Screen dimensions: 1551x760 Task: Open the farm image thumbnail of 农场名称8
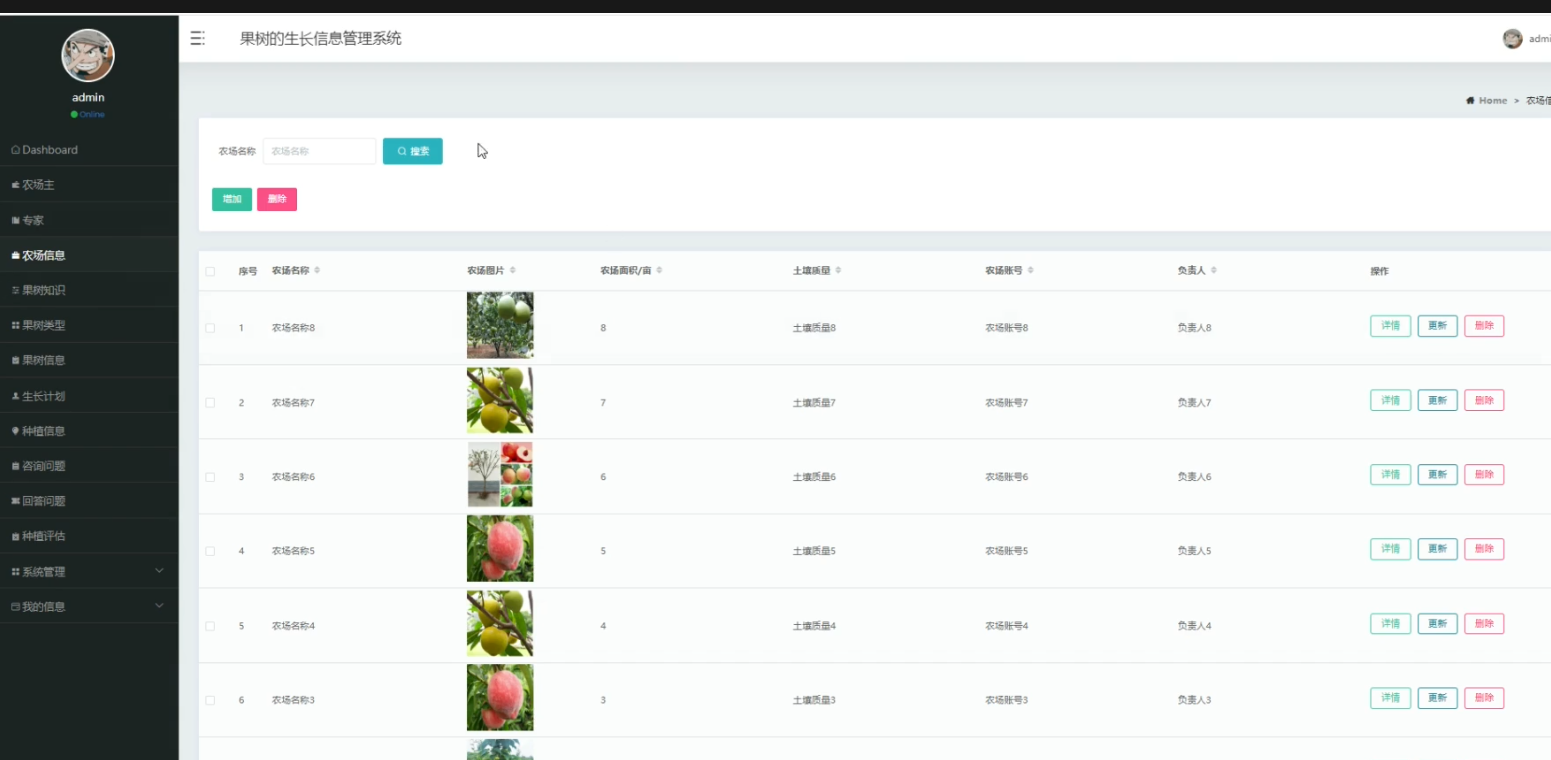tap(500, 325)
